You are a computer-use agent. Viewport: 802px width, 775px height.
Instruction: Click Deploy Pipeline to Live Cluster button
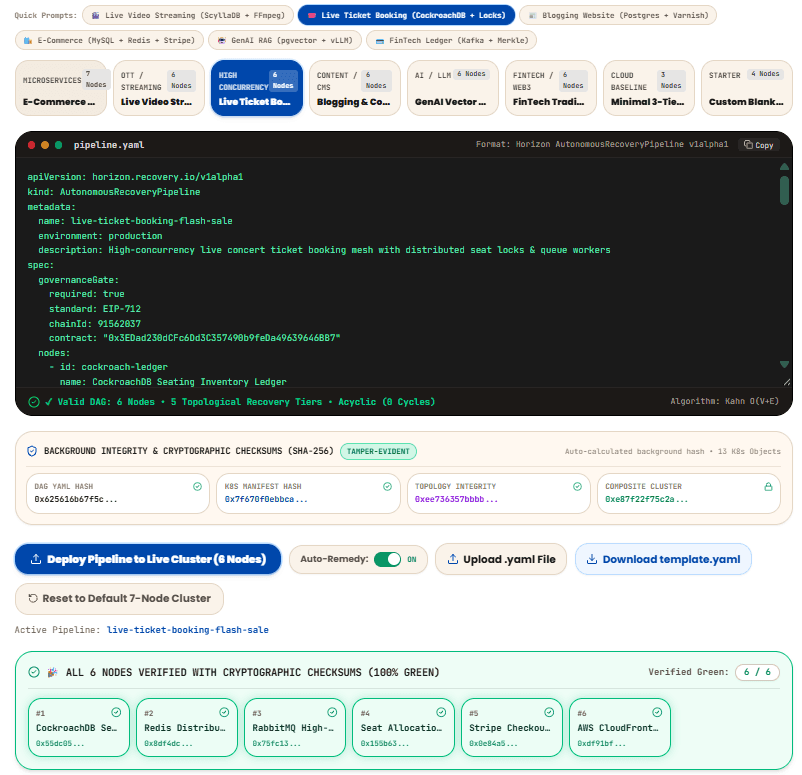coord(148,559)
